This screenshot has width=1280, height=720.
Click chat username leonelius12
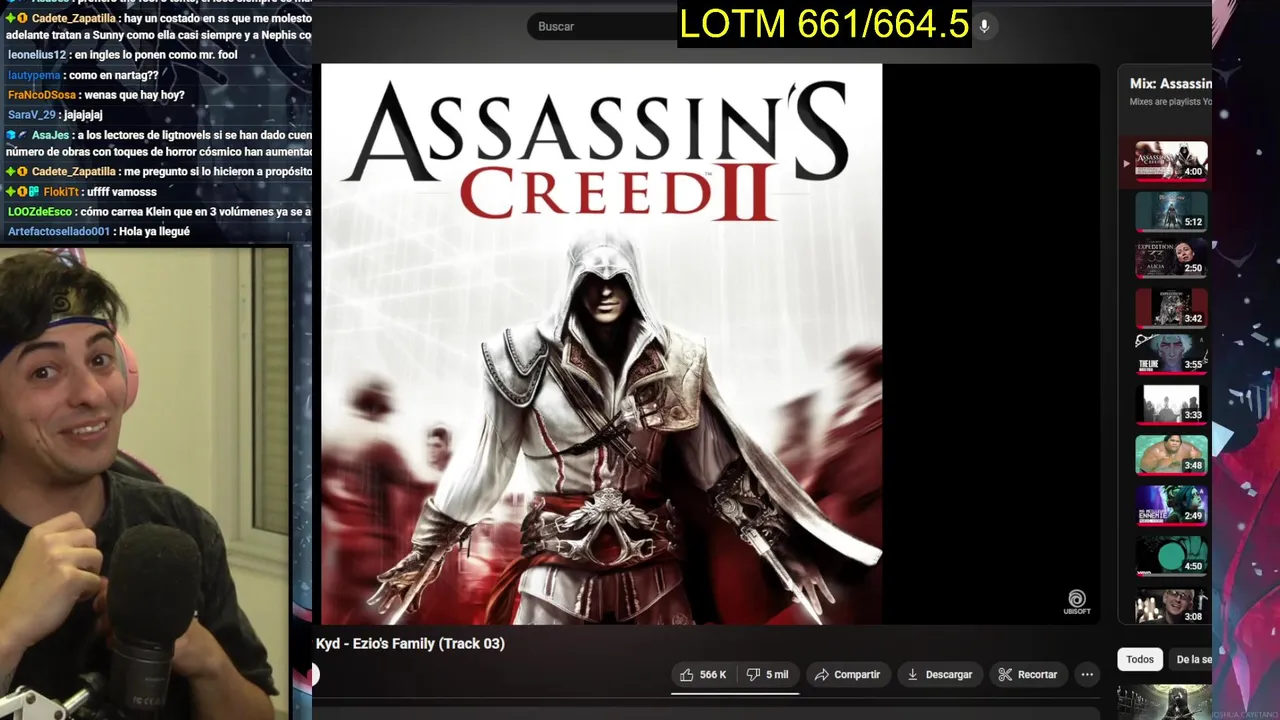click(x=37, y=55)
